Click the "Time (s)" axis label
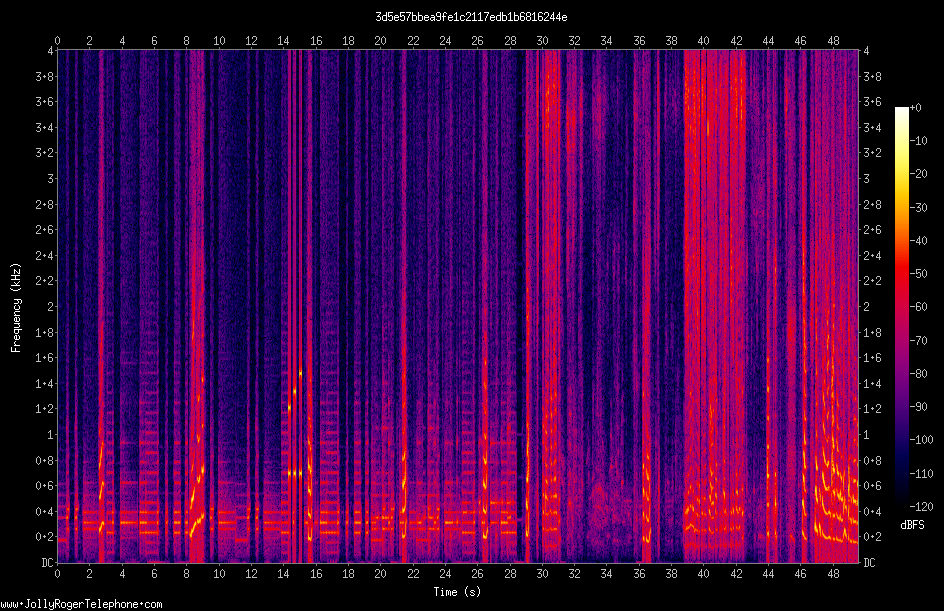This screenshot has width=944, height=611. point(457,592)
